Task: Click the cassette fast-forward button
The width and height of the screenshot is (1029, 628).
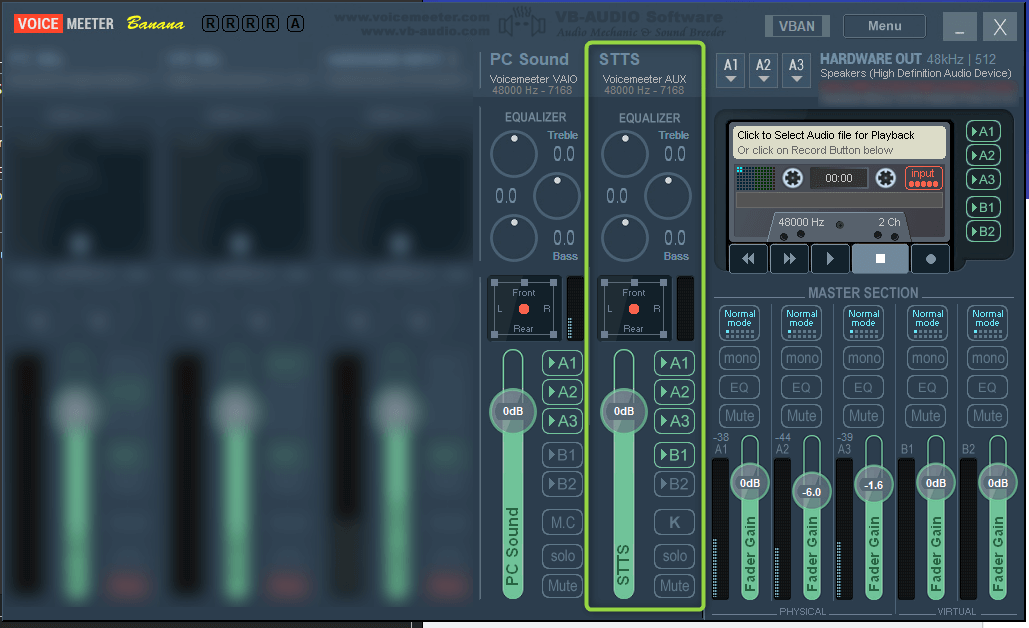Action: coord(789,259)
